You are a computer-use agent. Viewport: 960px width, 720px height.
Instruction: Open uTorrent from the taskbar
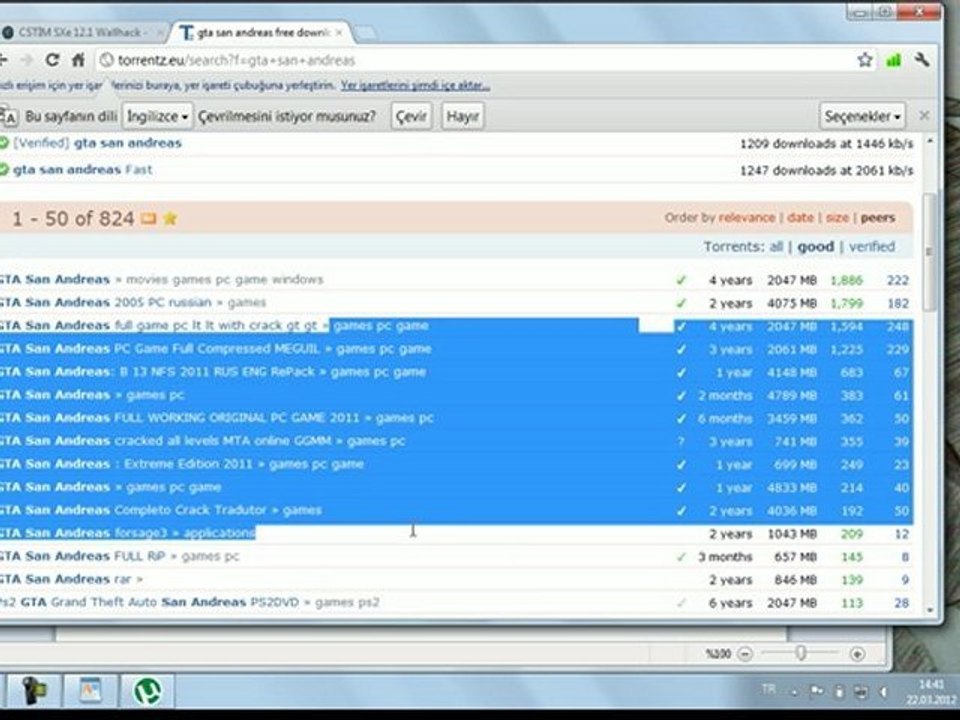[147, 691]
